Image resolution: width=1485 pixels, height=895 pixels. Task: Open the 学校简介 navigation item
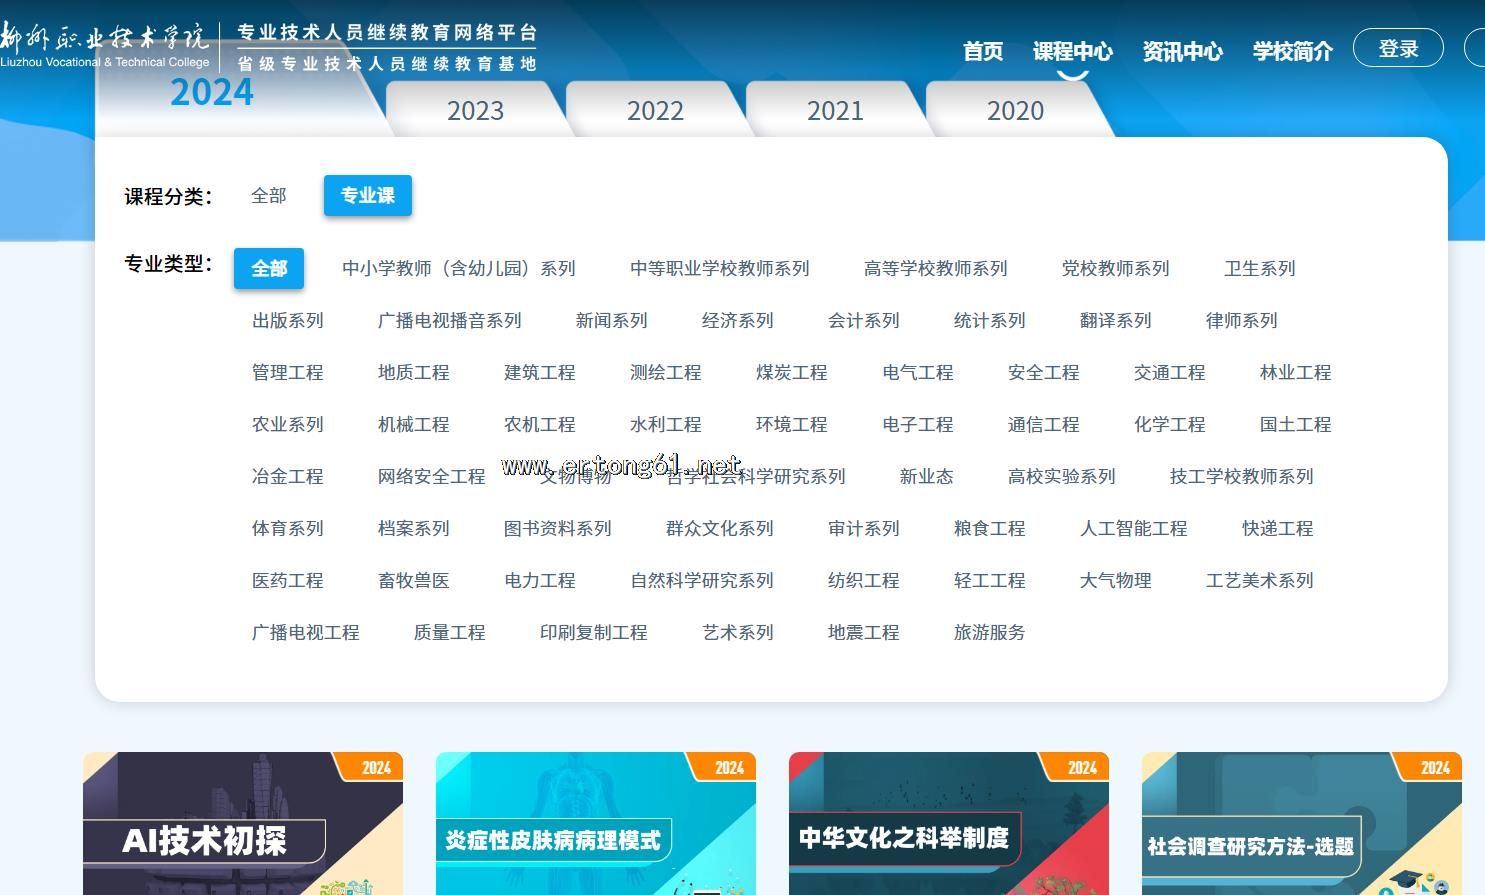(1292, 51)
